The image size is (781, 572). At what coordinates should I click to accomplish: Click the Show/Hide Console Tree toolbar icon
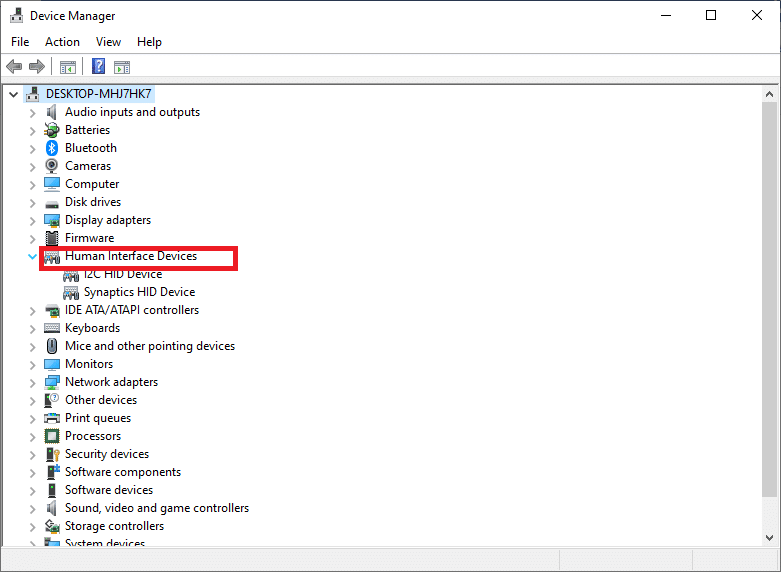pyautogui.click(x=68, y=67)
